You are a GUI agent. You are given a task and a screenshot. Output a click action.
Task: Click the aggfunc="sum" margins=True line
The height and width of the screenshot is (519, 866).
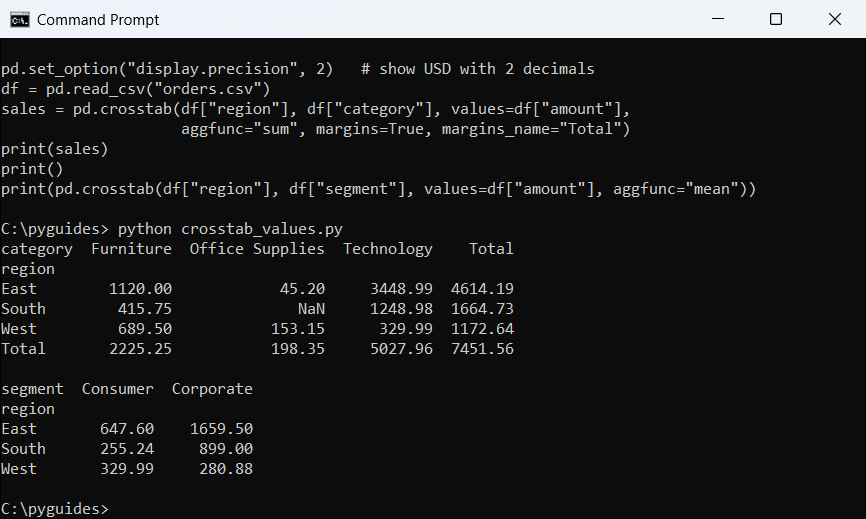[405, 129]
